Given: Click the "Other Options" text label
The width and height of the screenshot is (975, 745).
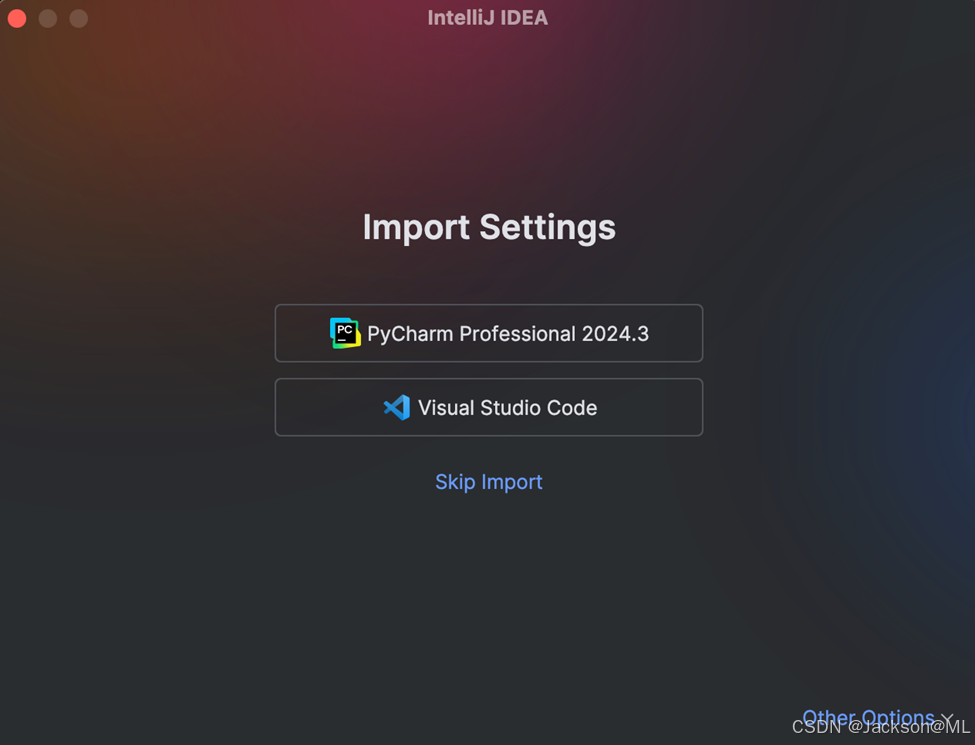Looking at the screenshot, I should (x=868, y=718).
